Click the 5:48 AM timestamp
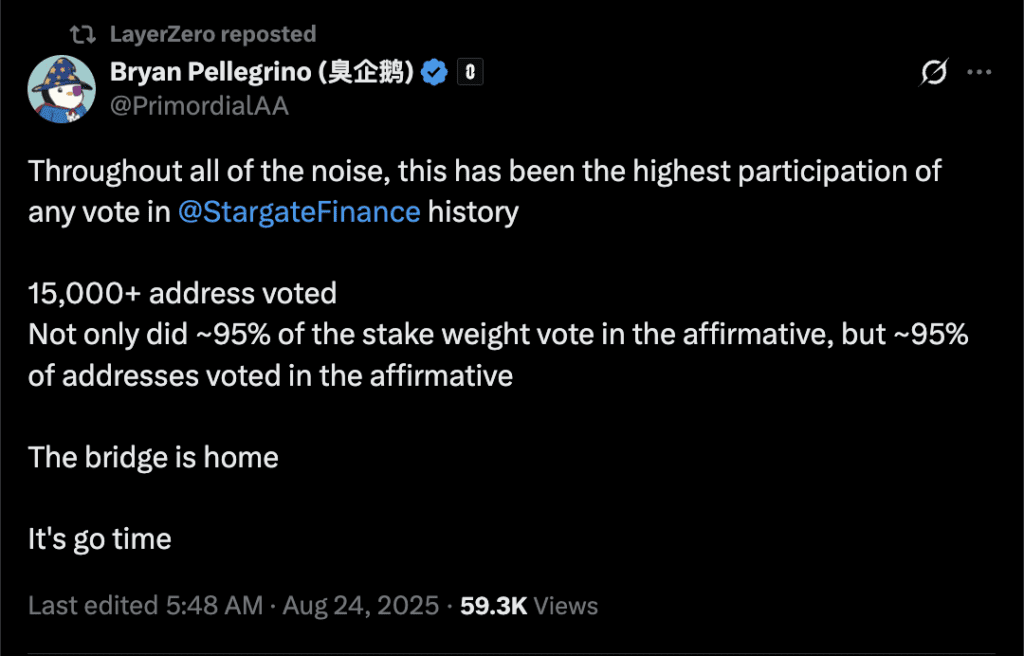Viewport: 1024px width, 656px height. [214, 605]
